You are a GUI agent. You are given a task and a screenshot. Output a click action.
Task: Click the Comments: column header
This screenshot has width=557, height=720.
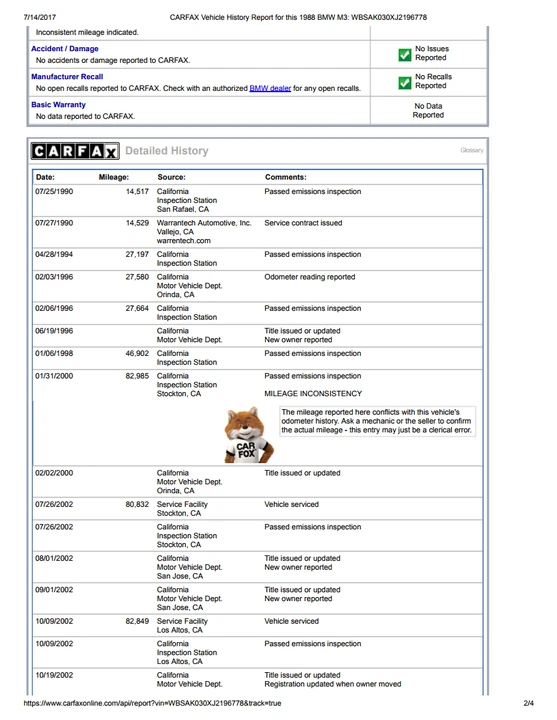click(286, 177)
